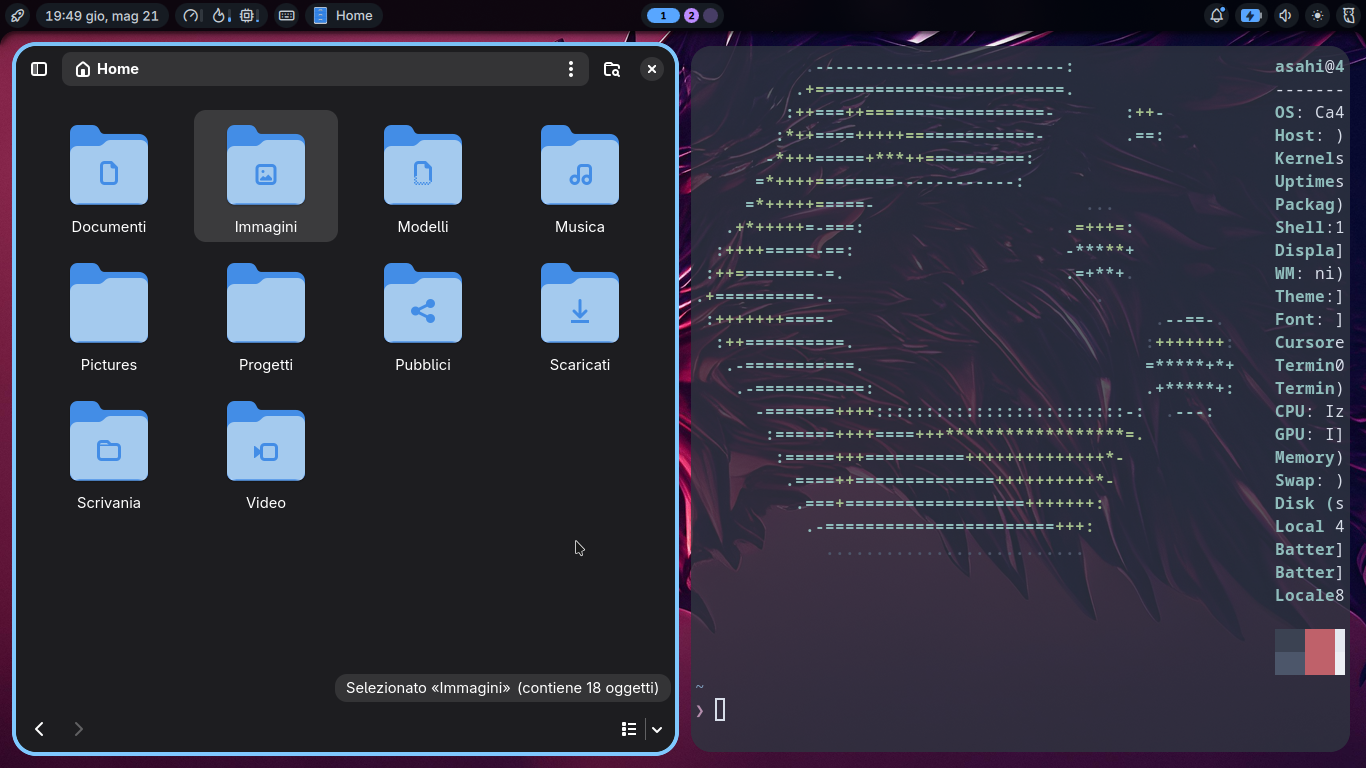
Task: Click the "Host" line in terminal
Action: (1310, 135)
